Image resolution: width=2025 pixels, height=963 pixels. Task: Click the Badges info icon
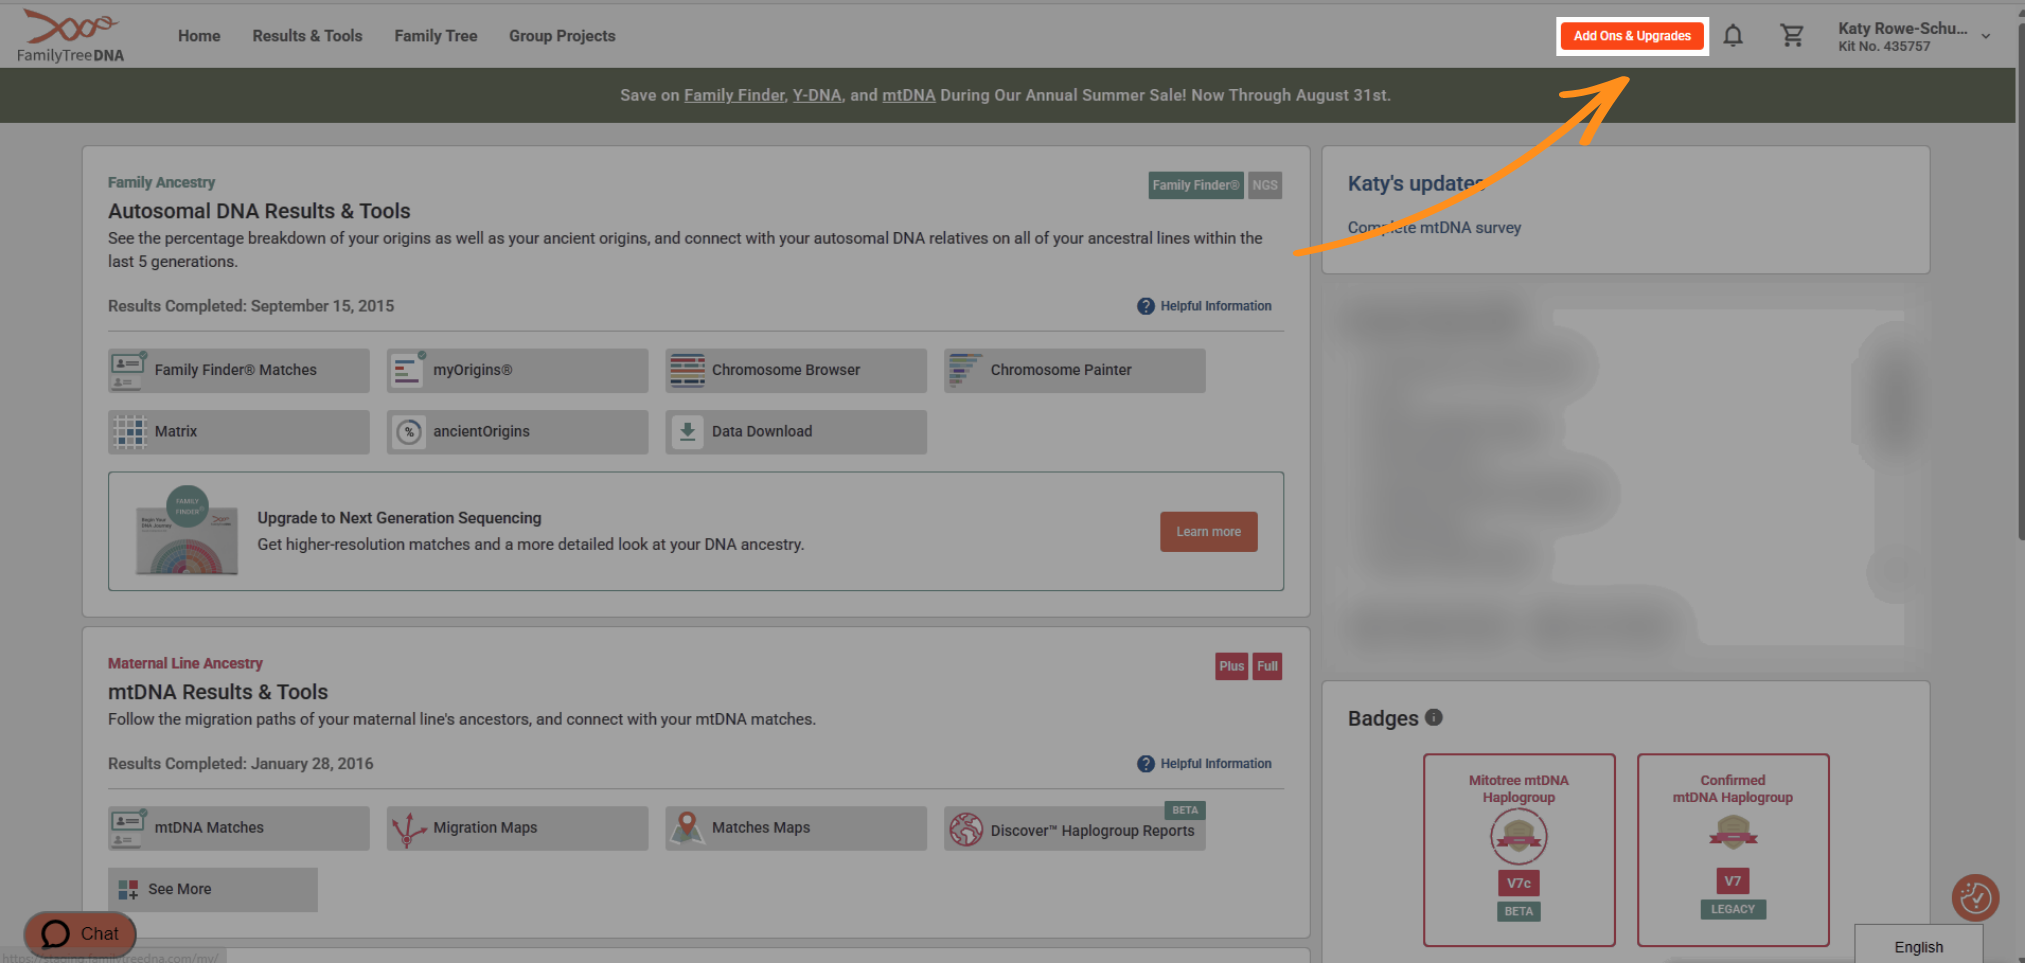[x=1433, y=717]
